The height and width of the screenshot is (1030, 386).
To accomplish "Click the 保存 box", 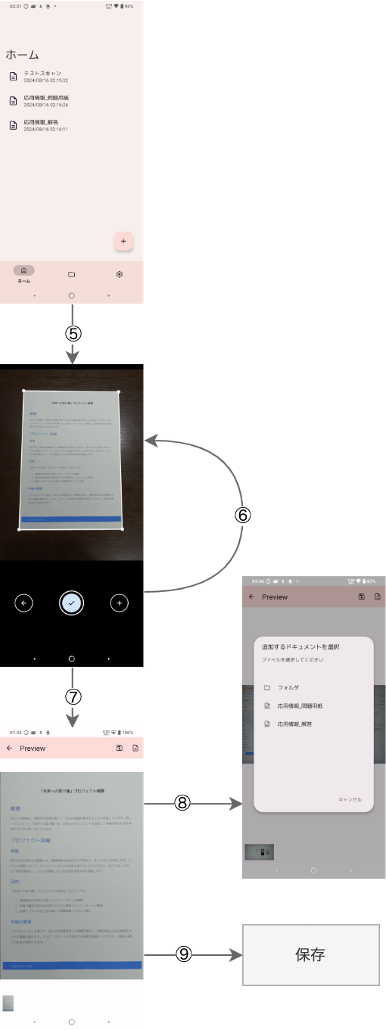I will coord(311,954).
